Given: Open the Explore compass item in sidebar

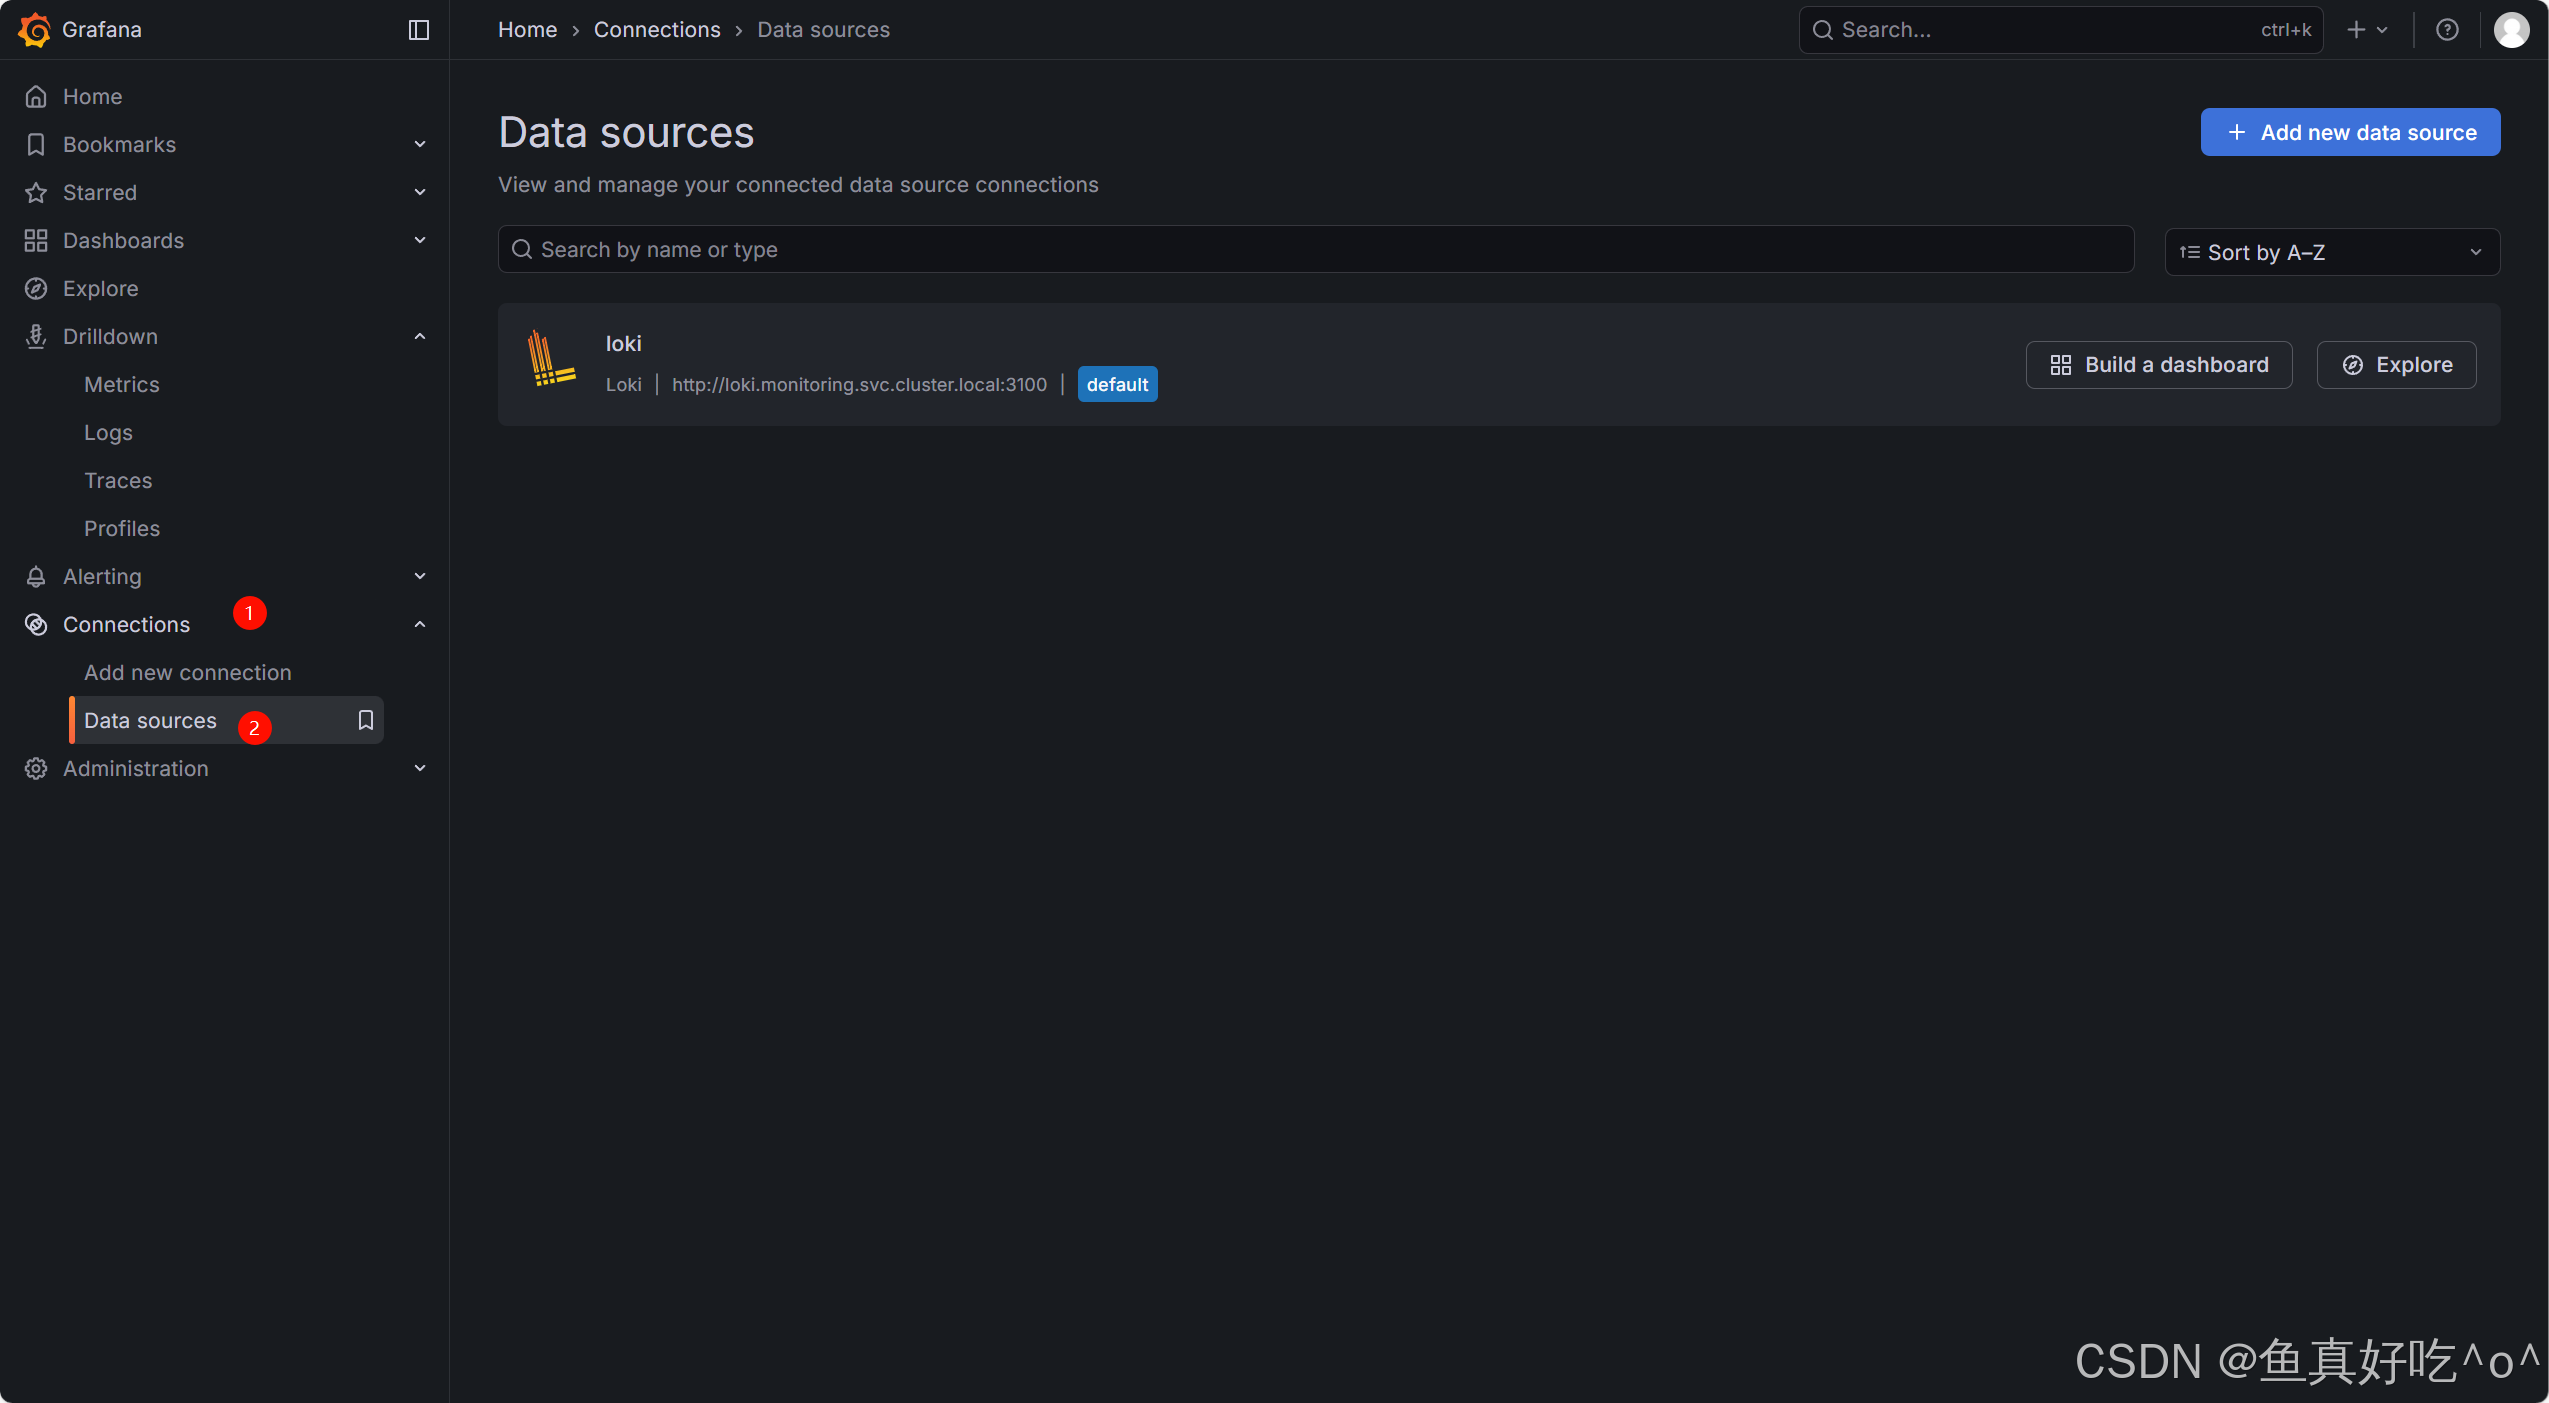Looking at the screenshot, I should (x=100, y=289).
